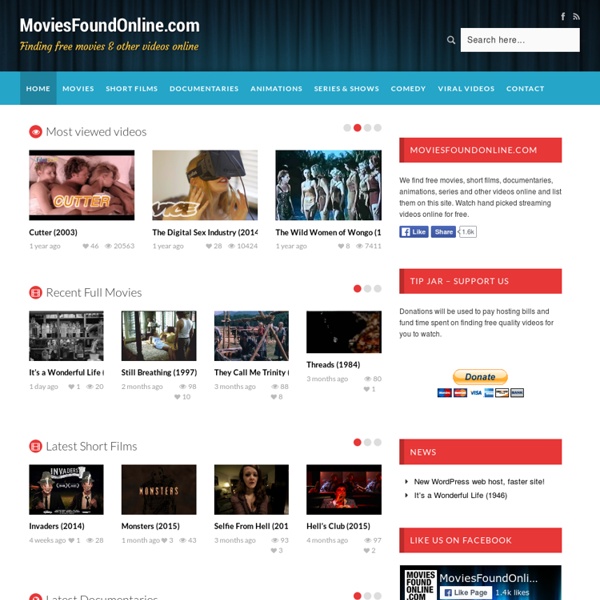Click heart icon under It's a Wonderful Life
600x600 pixels.
pos(71,386)
